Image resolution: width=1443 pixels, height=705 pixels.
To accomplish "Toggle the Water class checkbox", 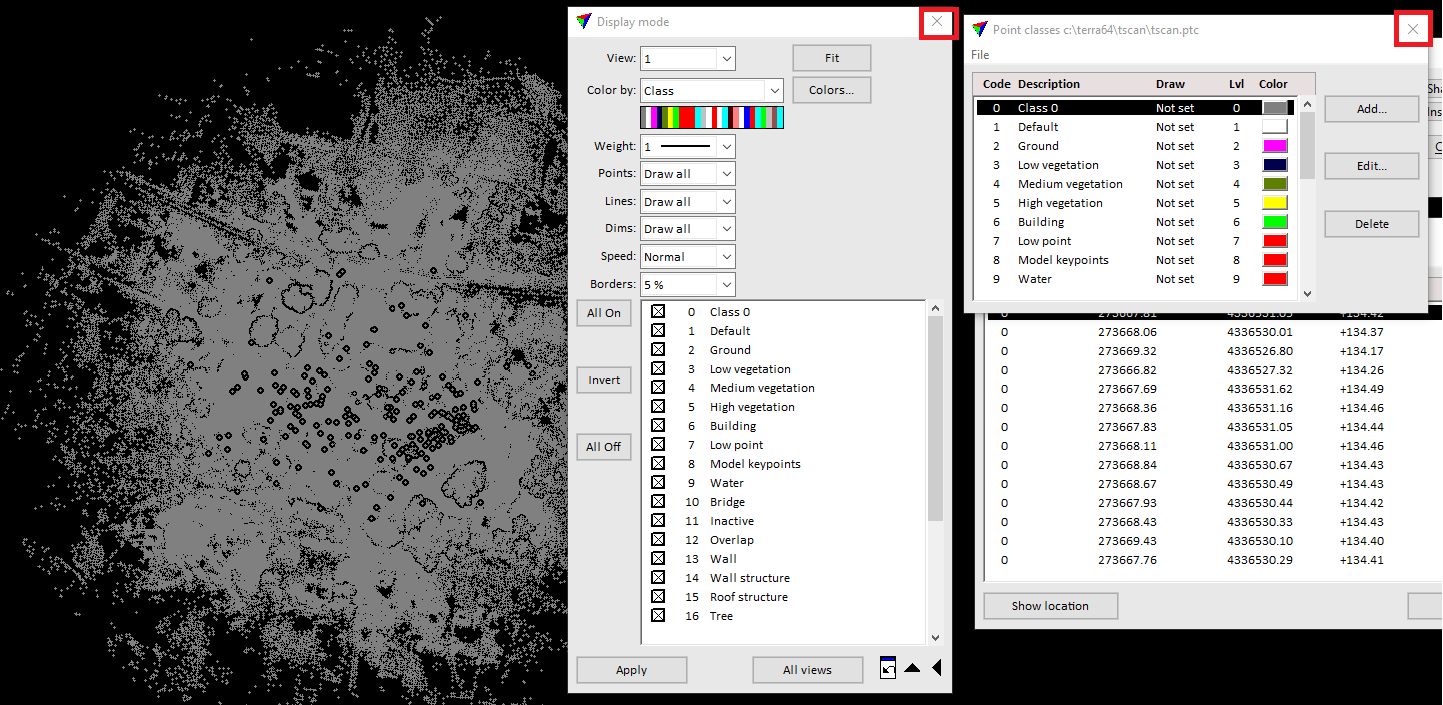I will pyautogui.click(x=657, y=482).
